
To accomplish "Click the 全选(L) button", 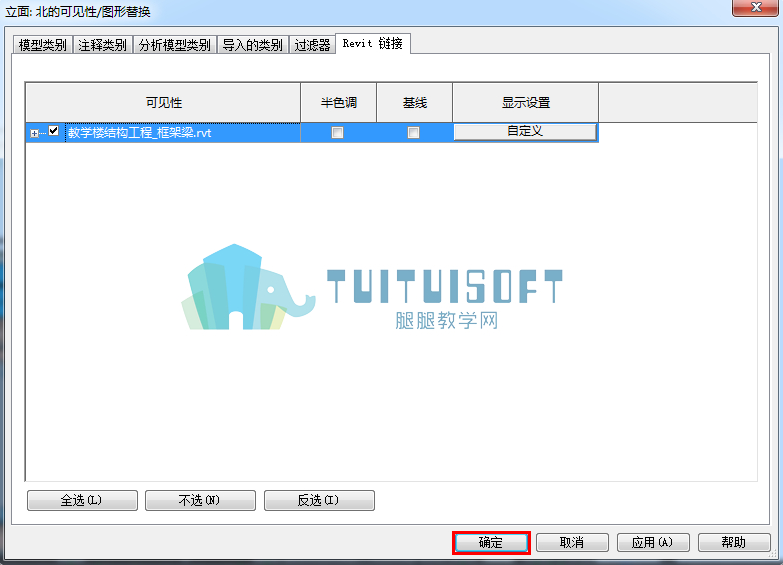I will pyautogui.click(x=82, y=500).
